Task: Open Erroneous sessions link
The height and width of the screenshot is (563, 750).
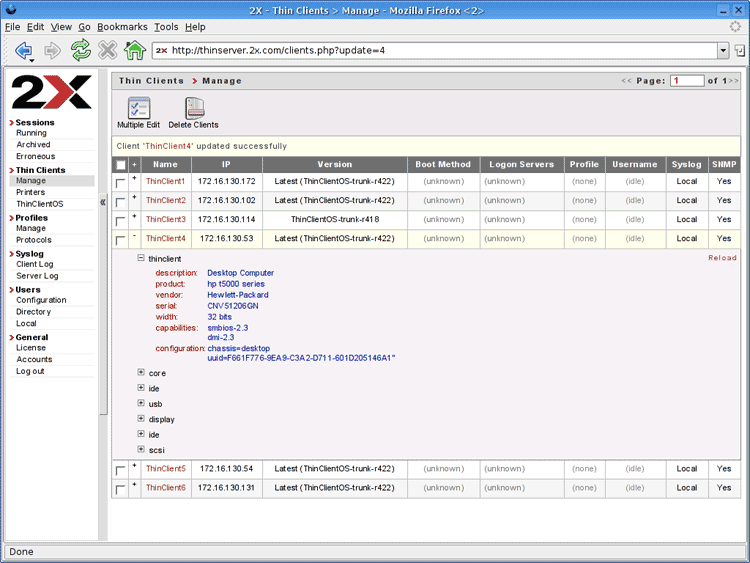Action: tap(35, 156)
